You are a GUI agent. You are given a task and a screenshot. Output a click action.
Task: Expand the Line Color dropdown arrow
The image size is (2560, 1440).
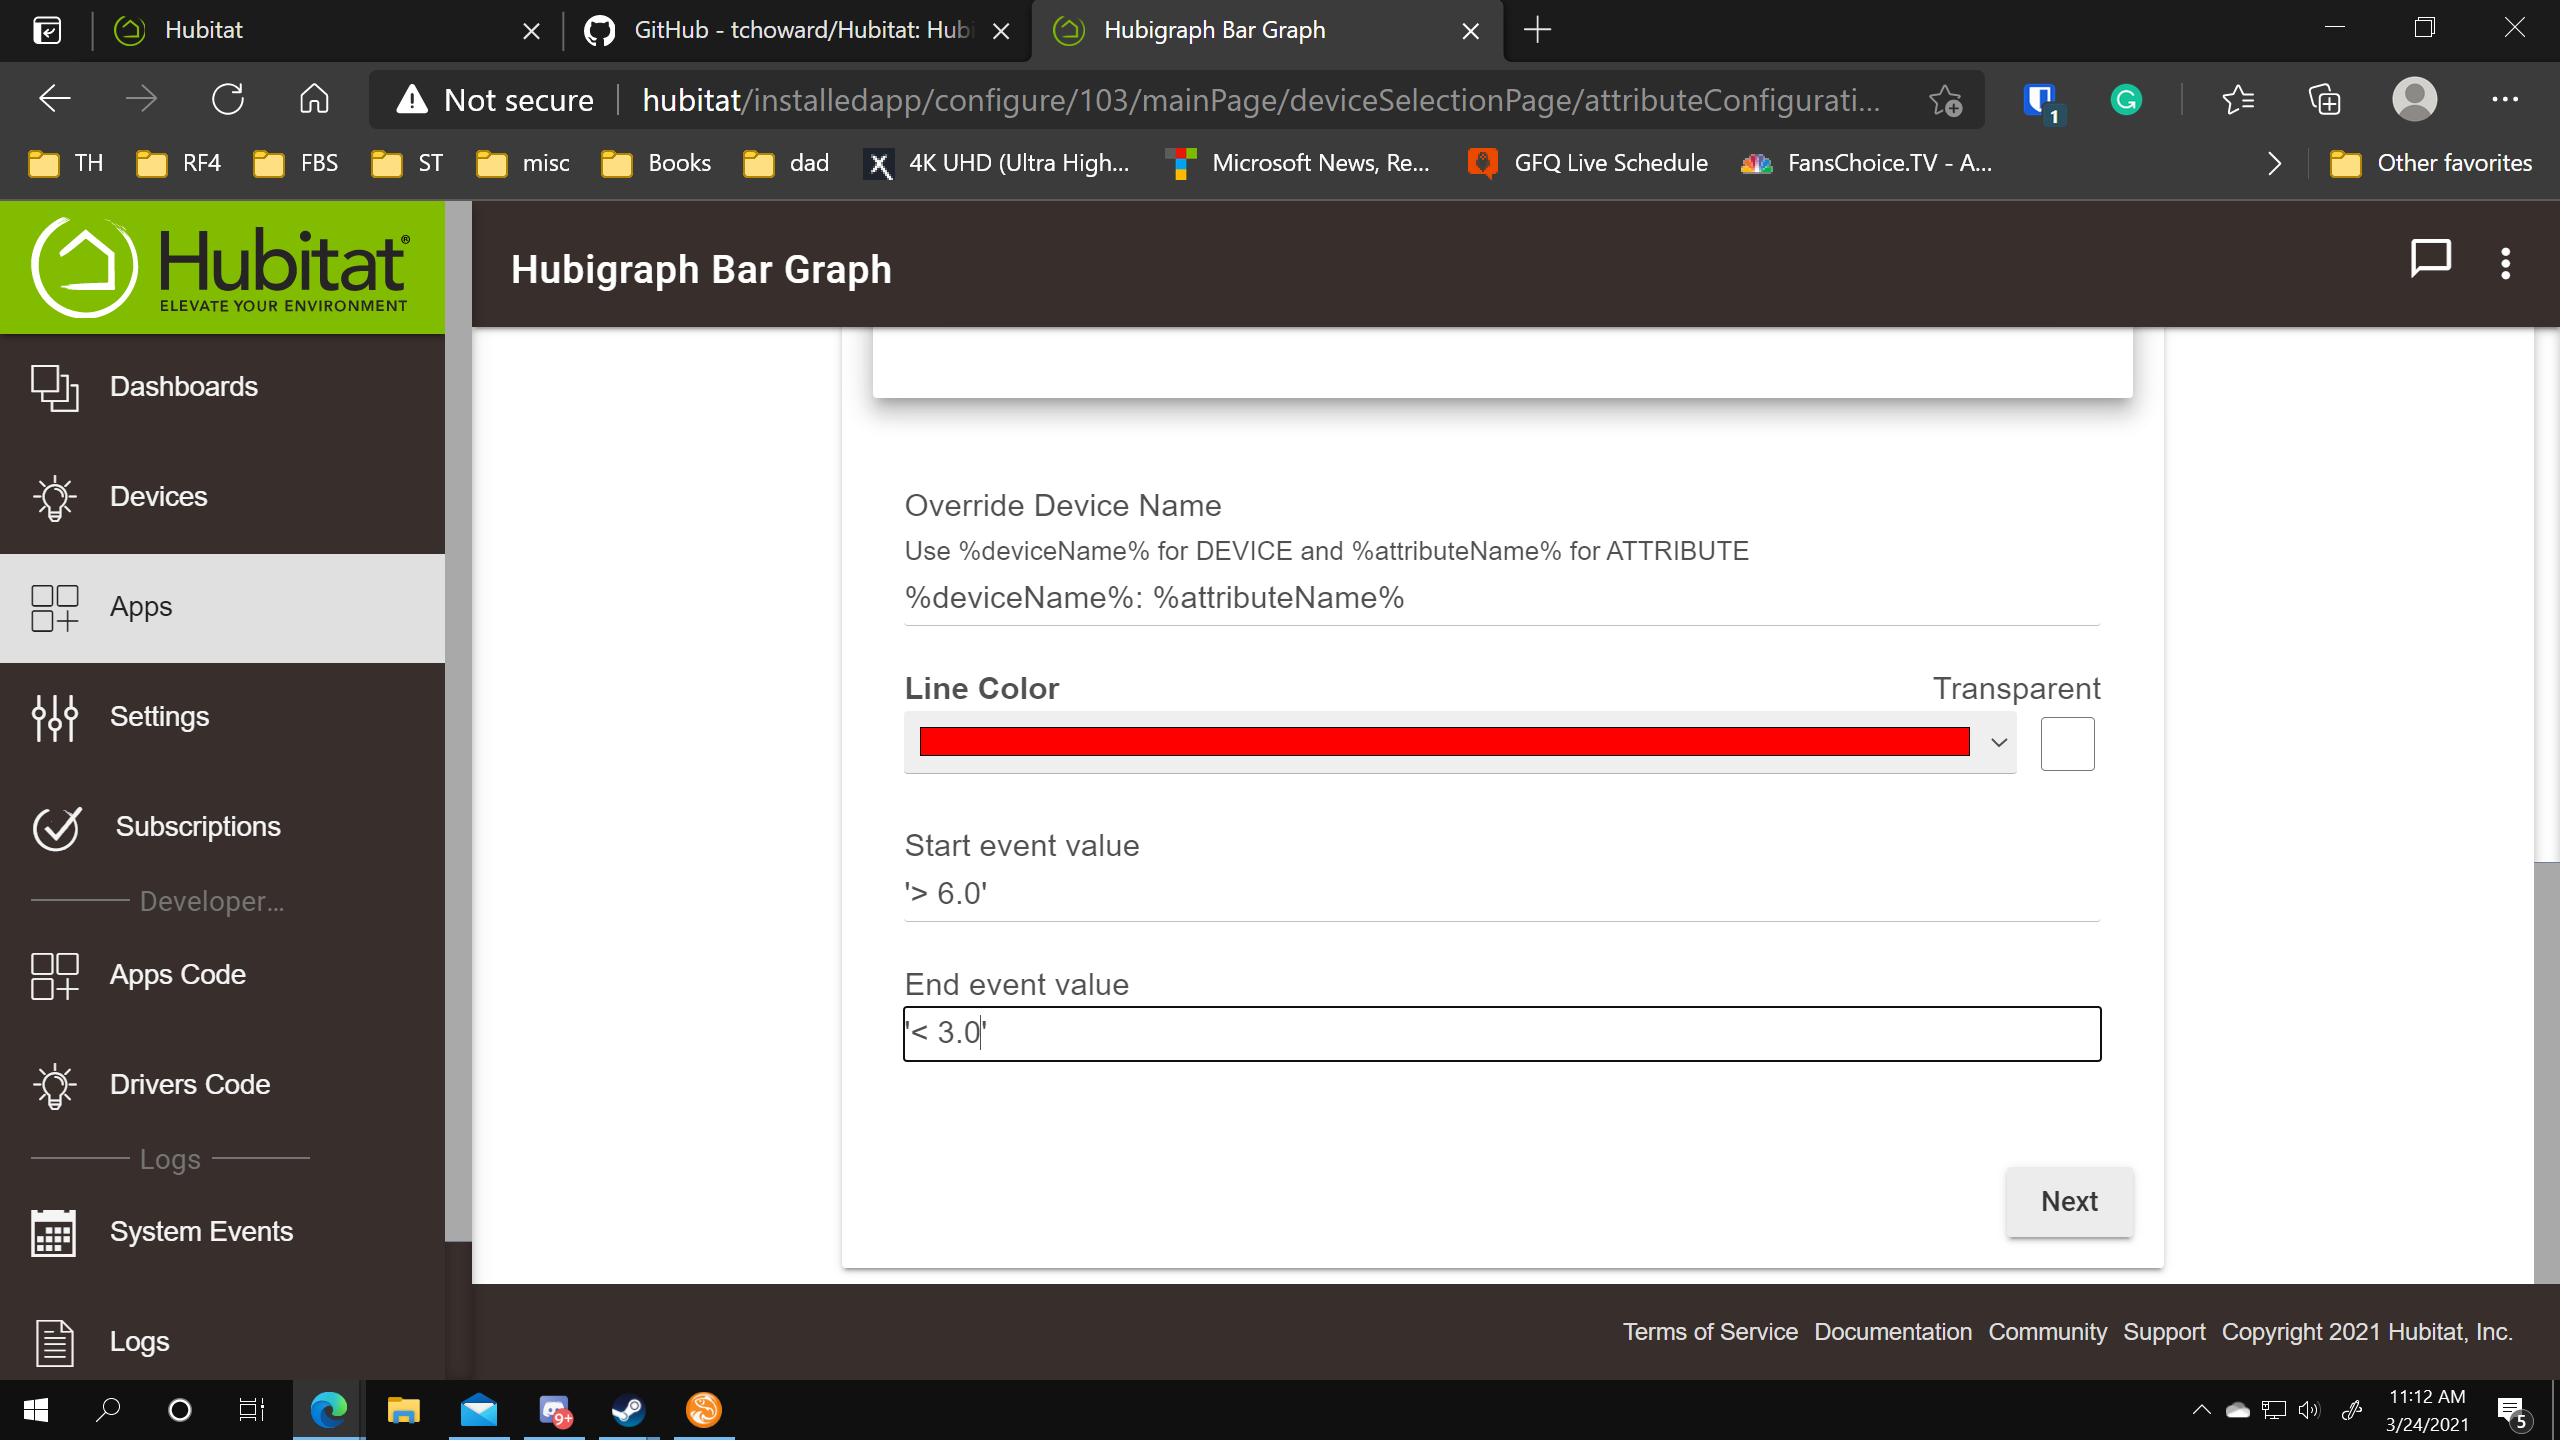(1998, 743)
